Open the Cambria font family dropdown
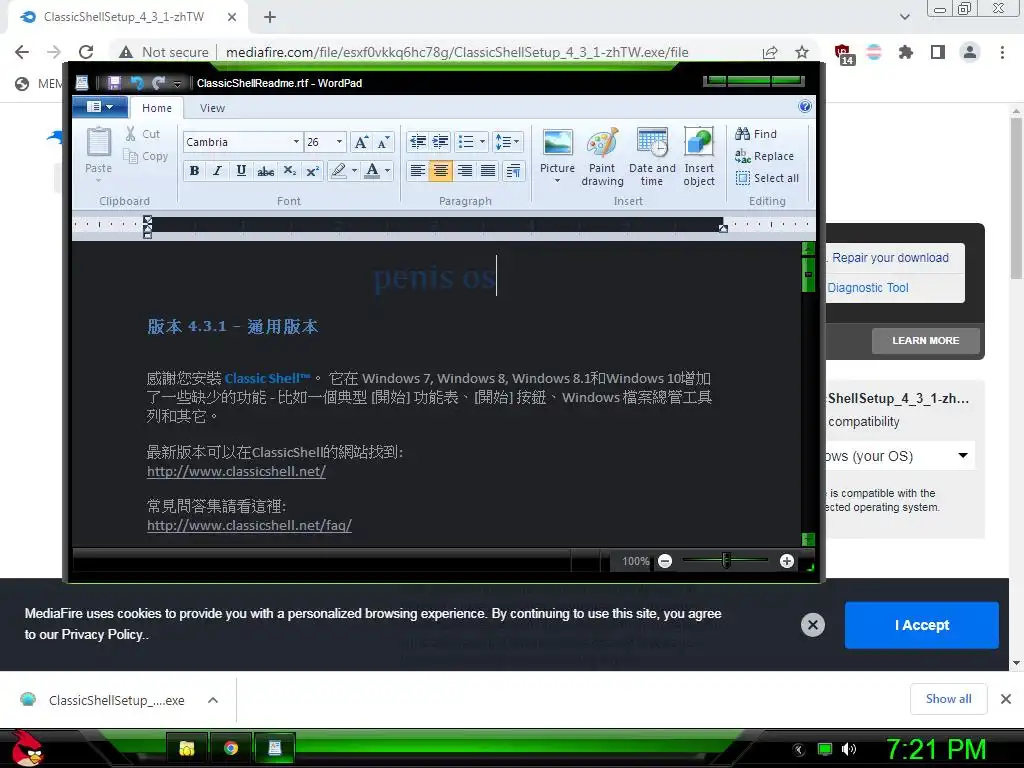This screenshot has height=768, width=1024. 296,142
